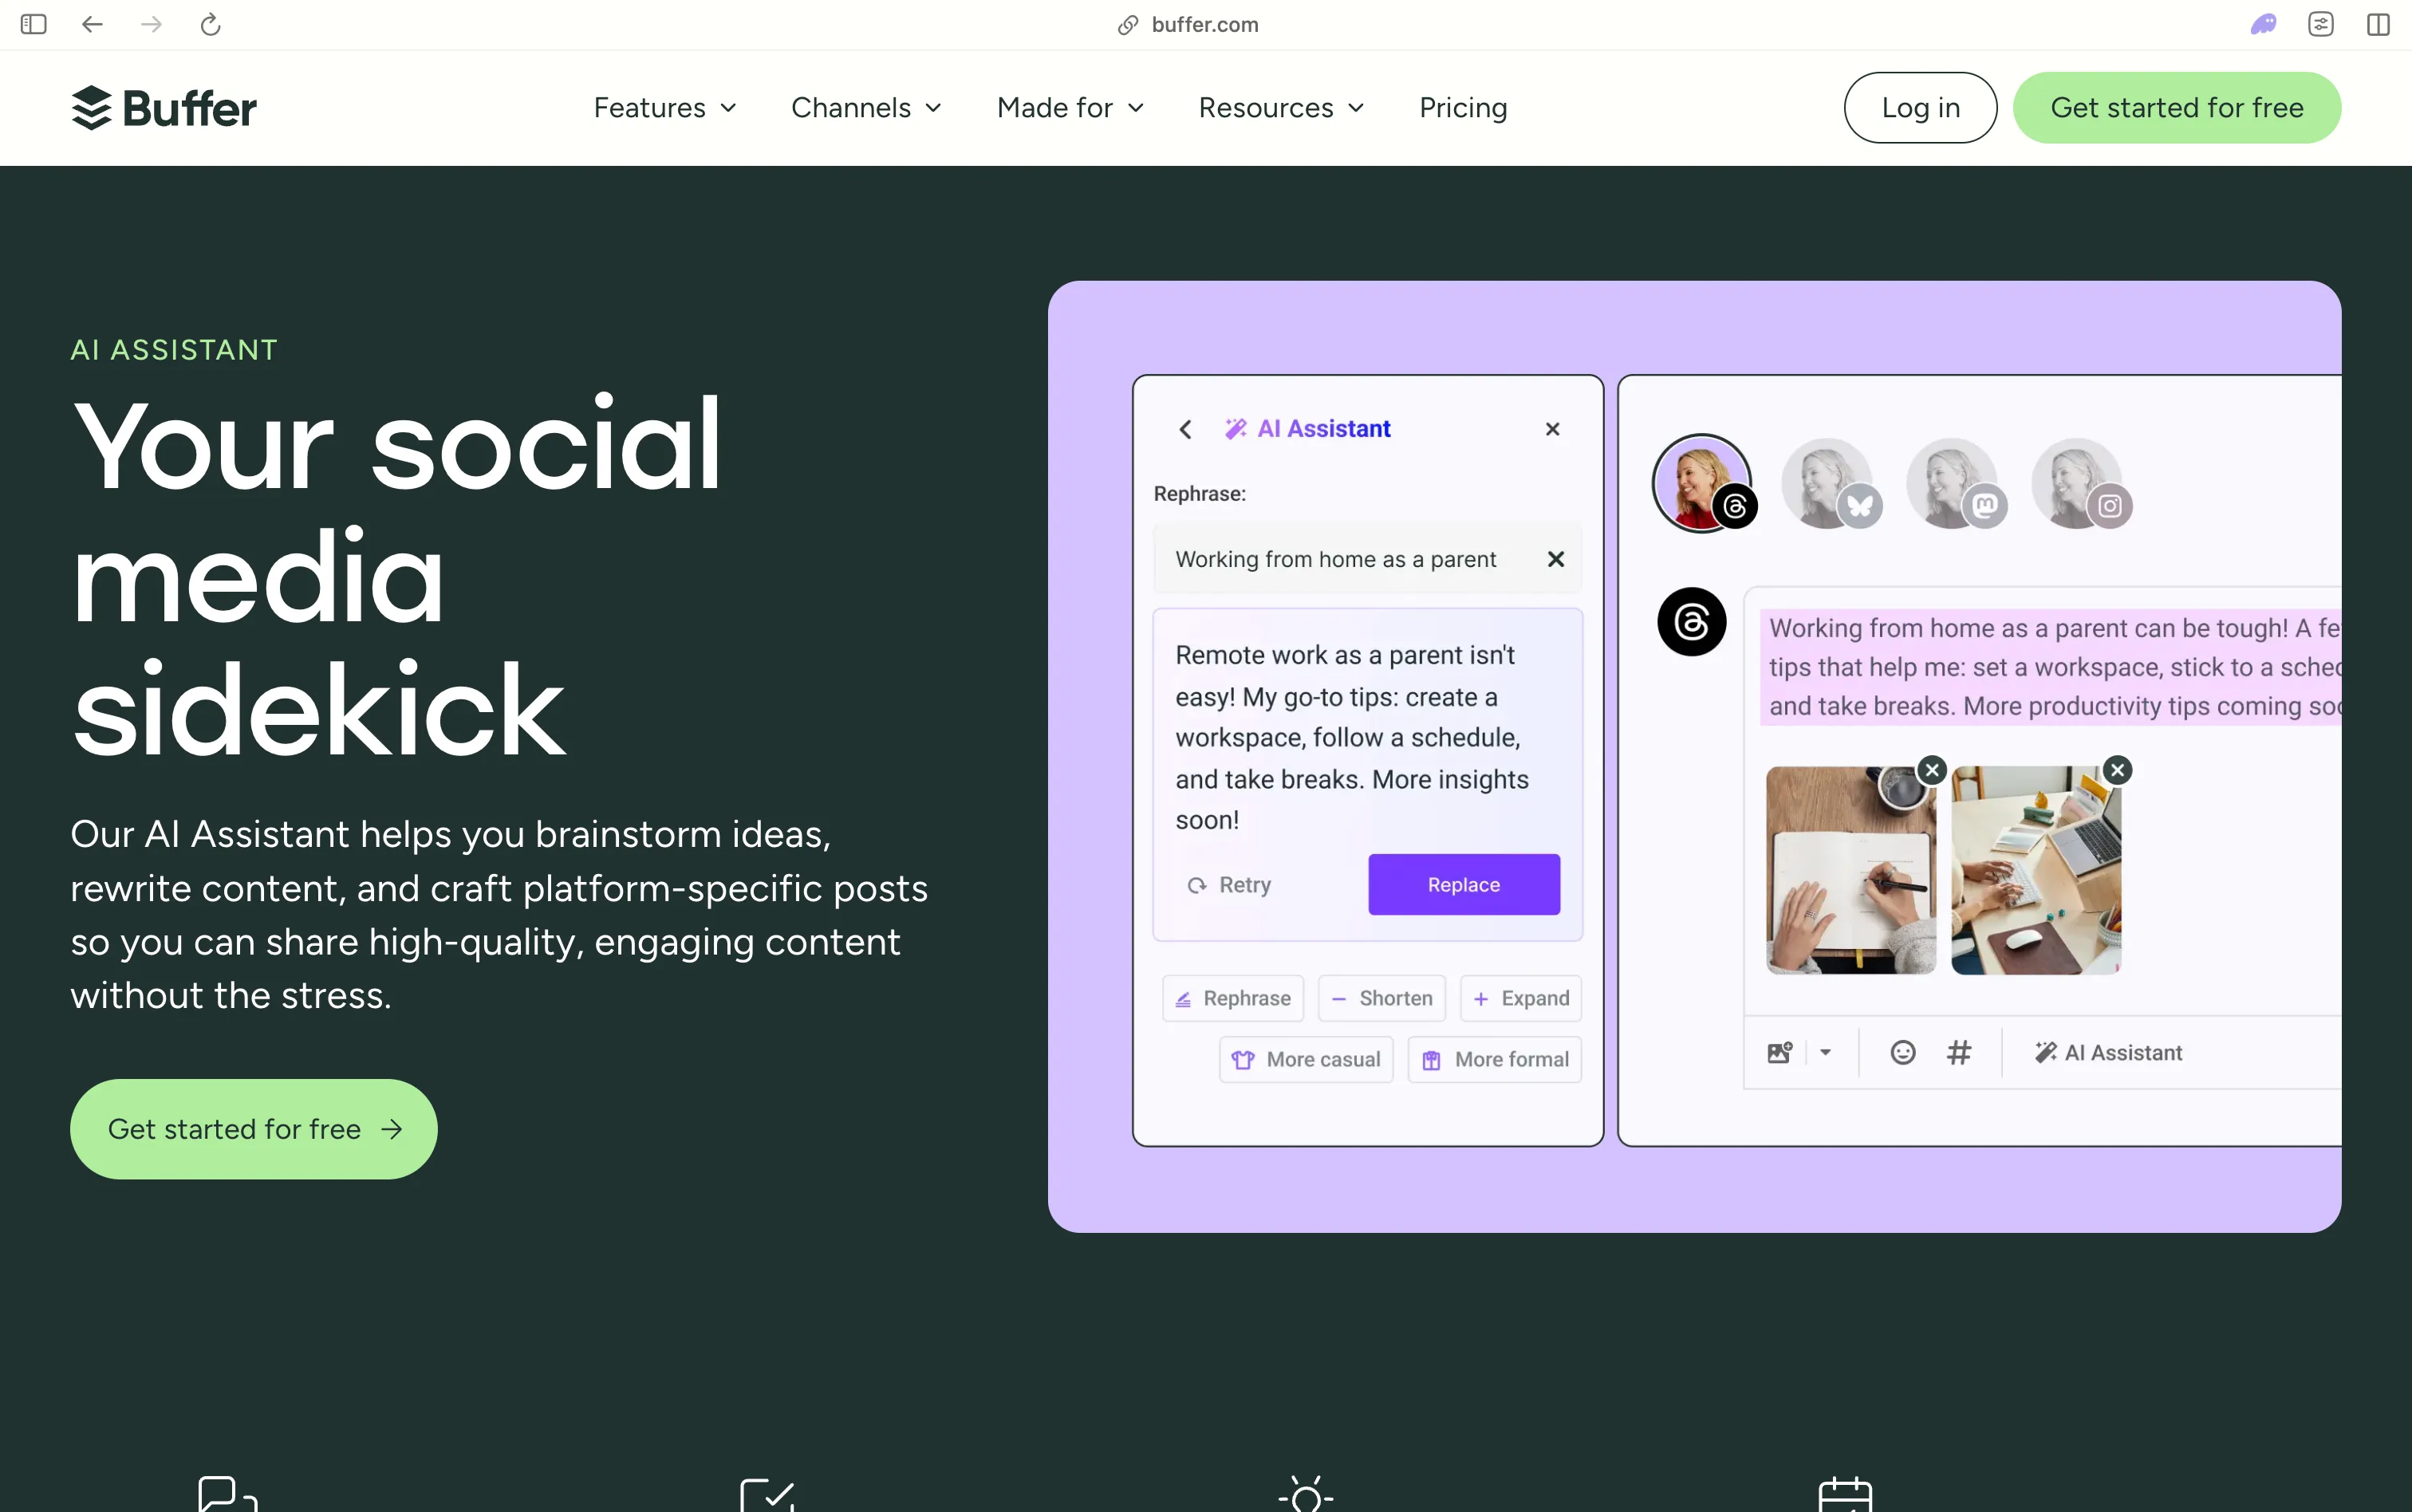2412x1512 pixels.
Task: Click the hashtag icon
Action: [x=1959, y=1053]
